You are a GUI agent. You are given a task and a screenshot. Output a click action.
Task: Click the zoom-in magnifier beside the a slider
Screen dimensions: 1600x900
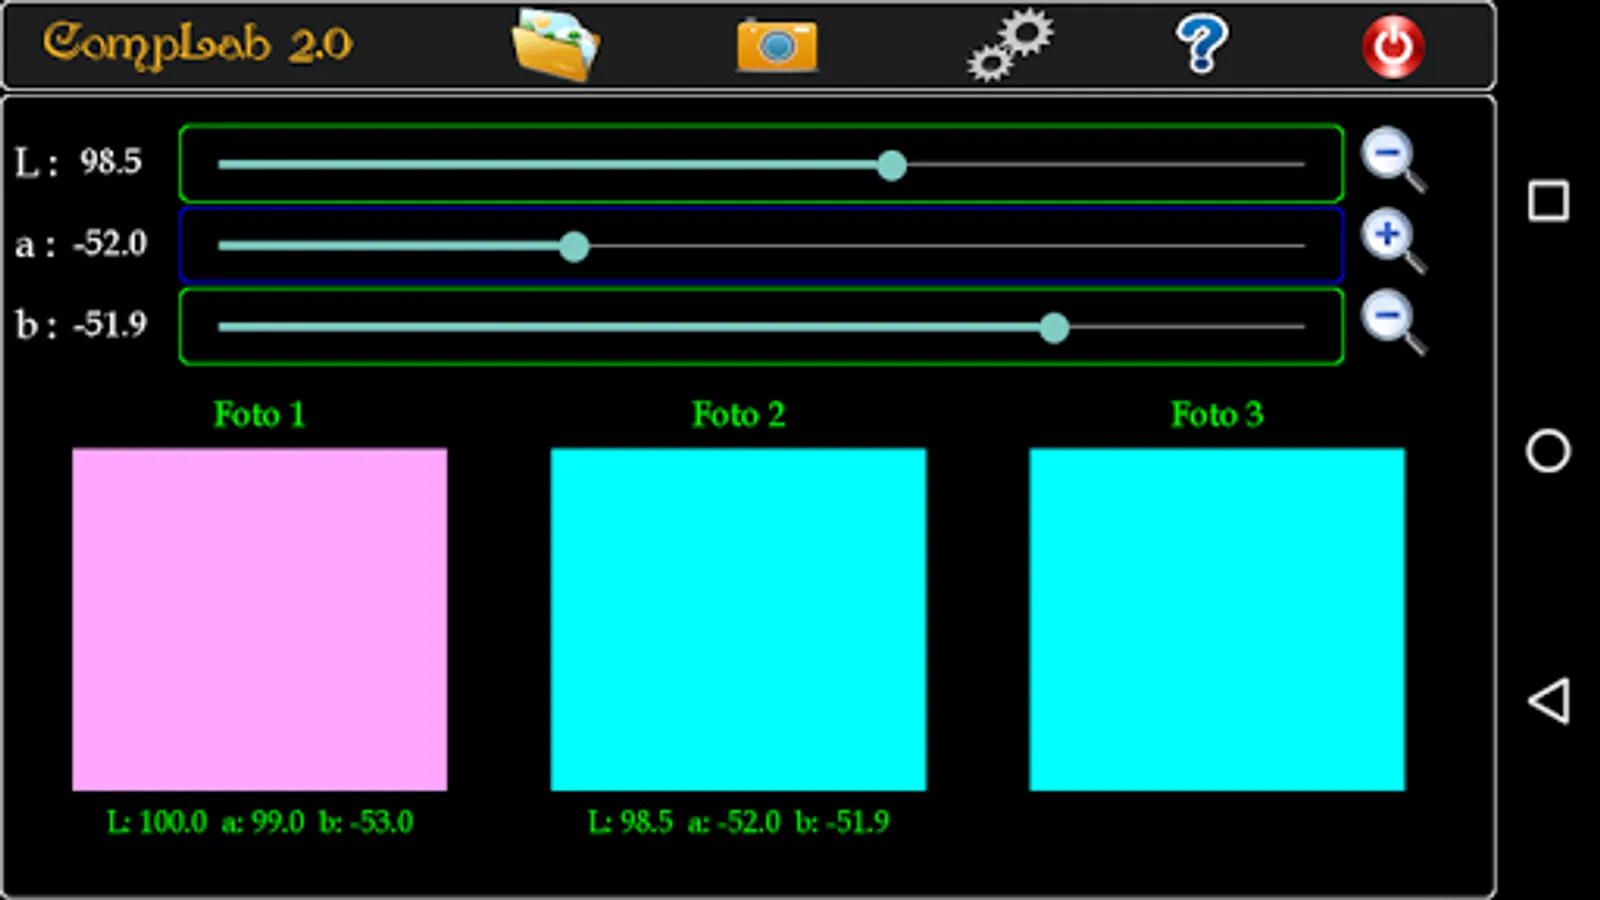click(x=1394, y=241)
